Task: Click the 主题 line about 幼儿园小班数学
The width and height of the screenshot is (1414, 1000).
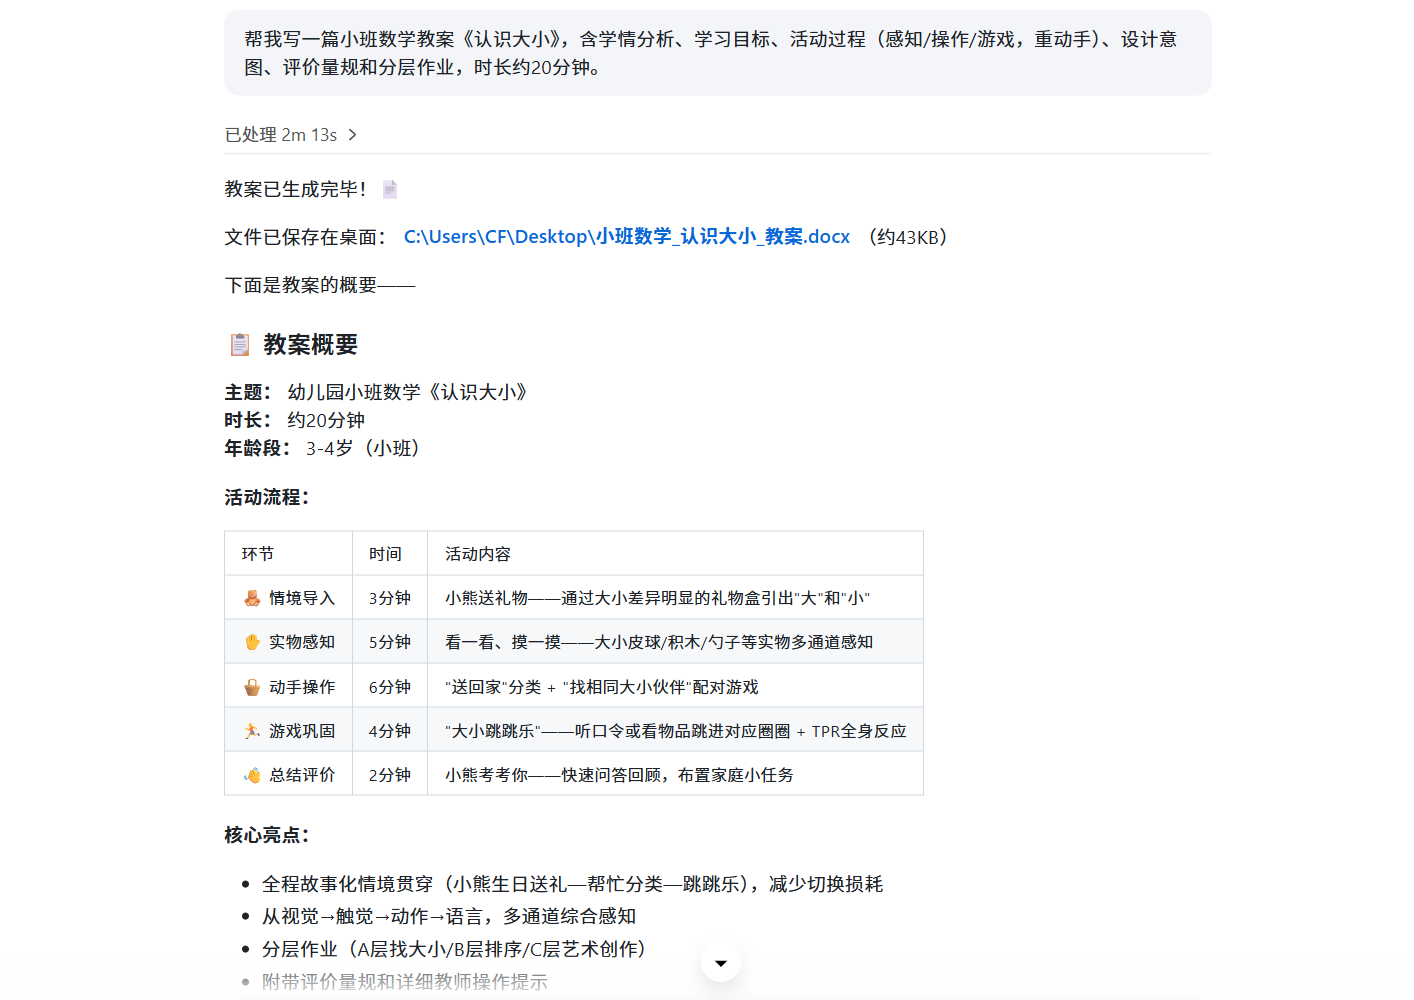Action: (x=376, y=392)
